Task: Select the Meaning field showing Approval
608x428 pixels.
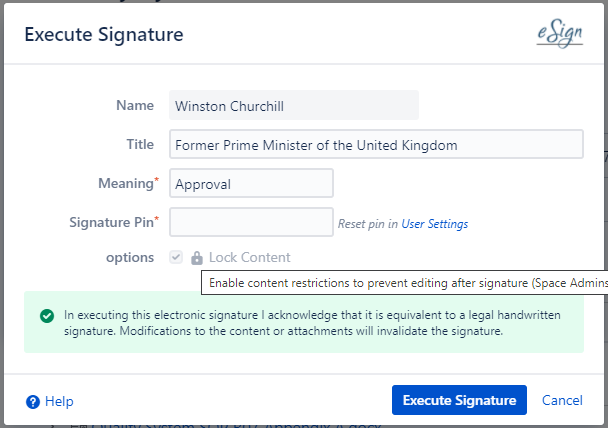Action: pos(251,184)
